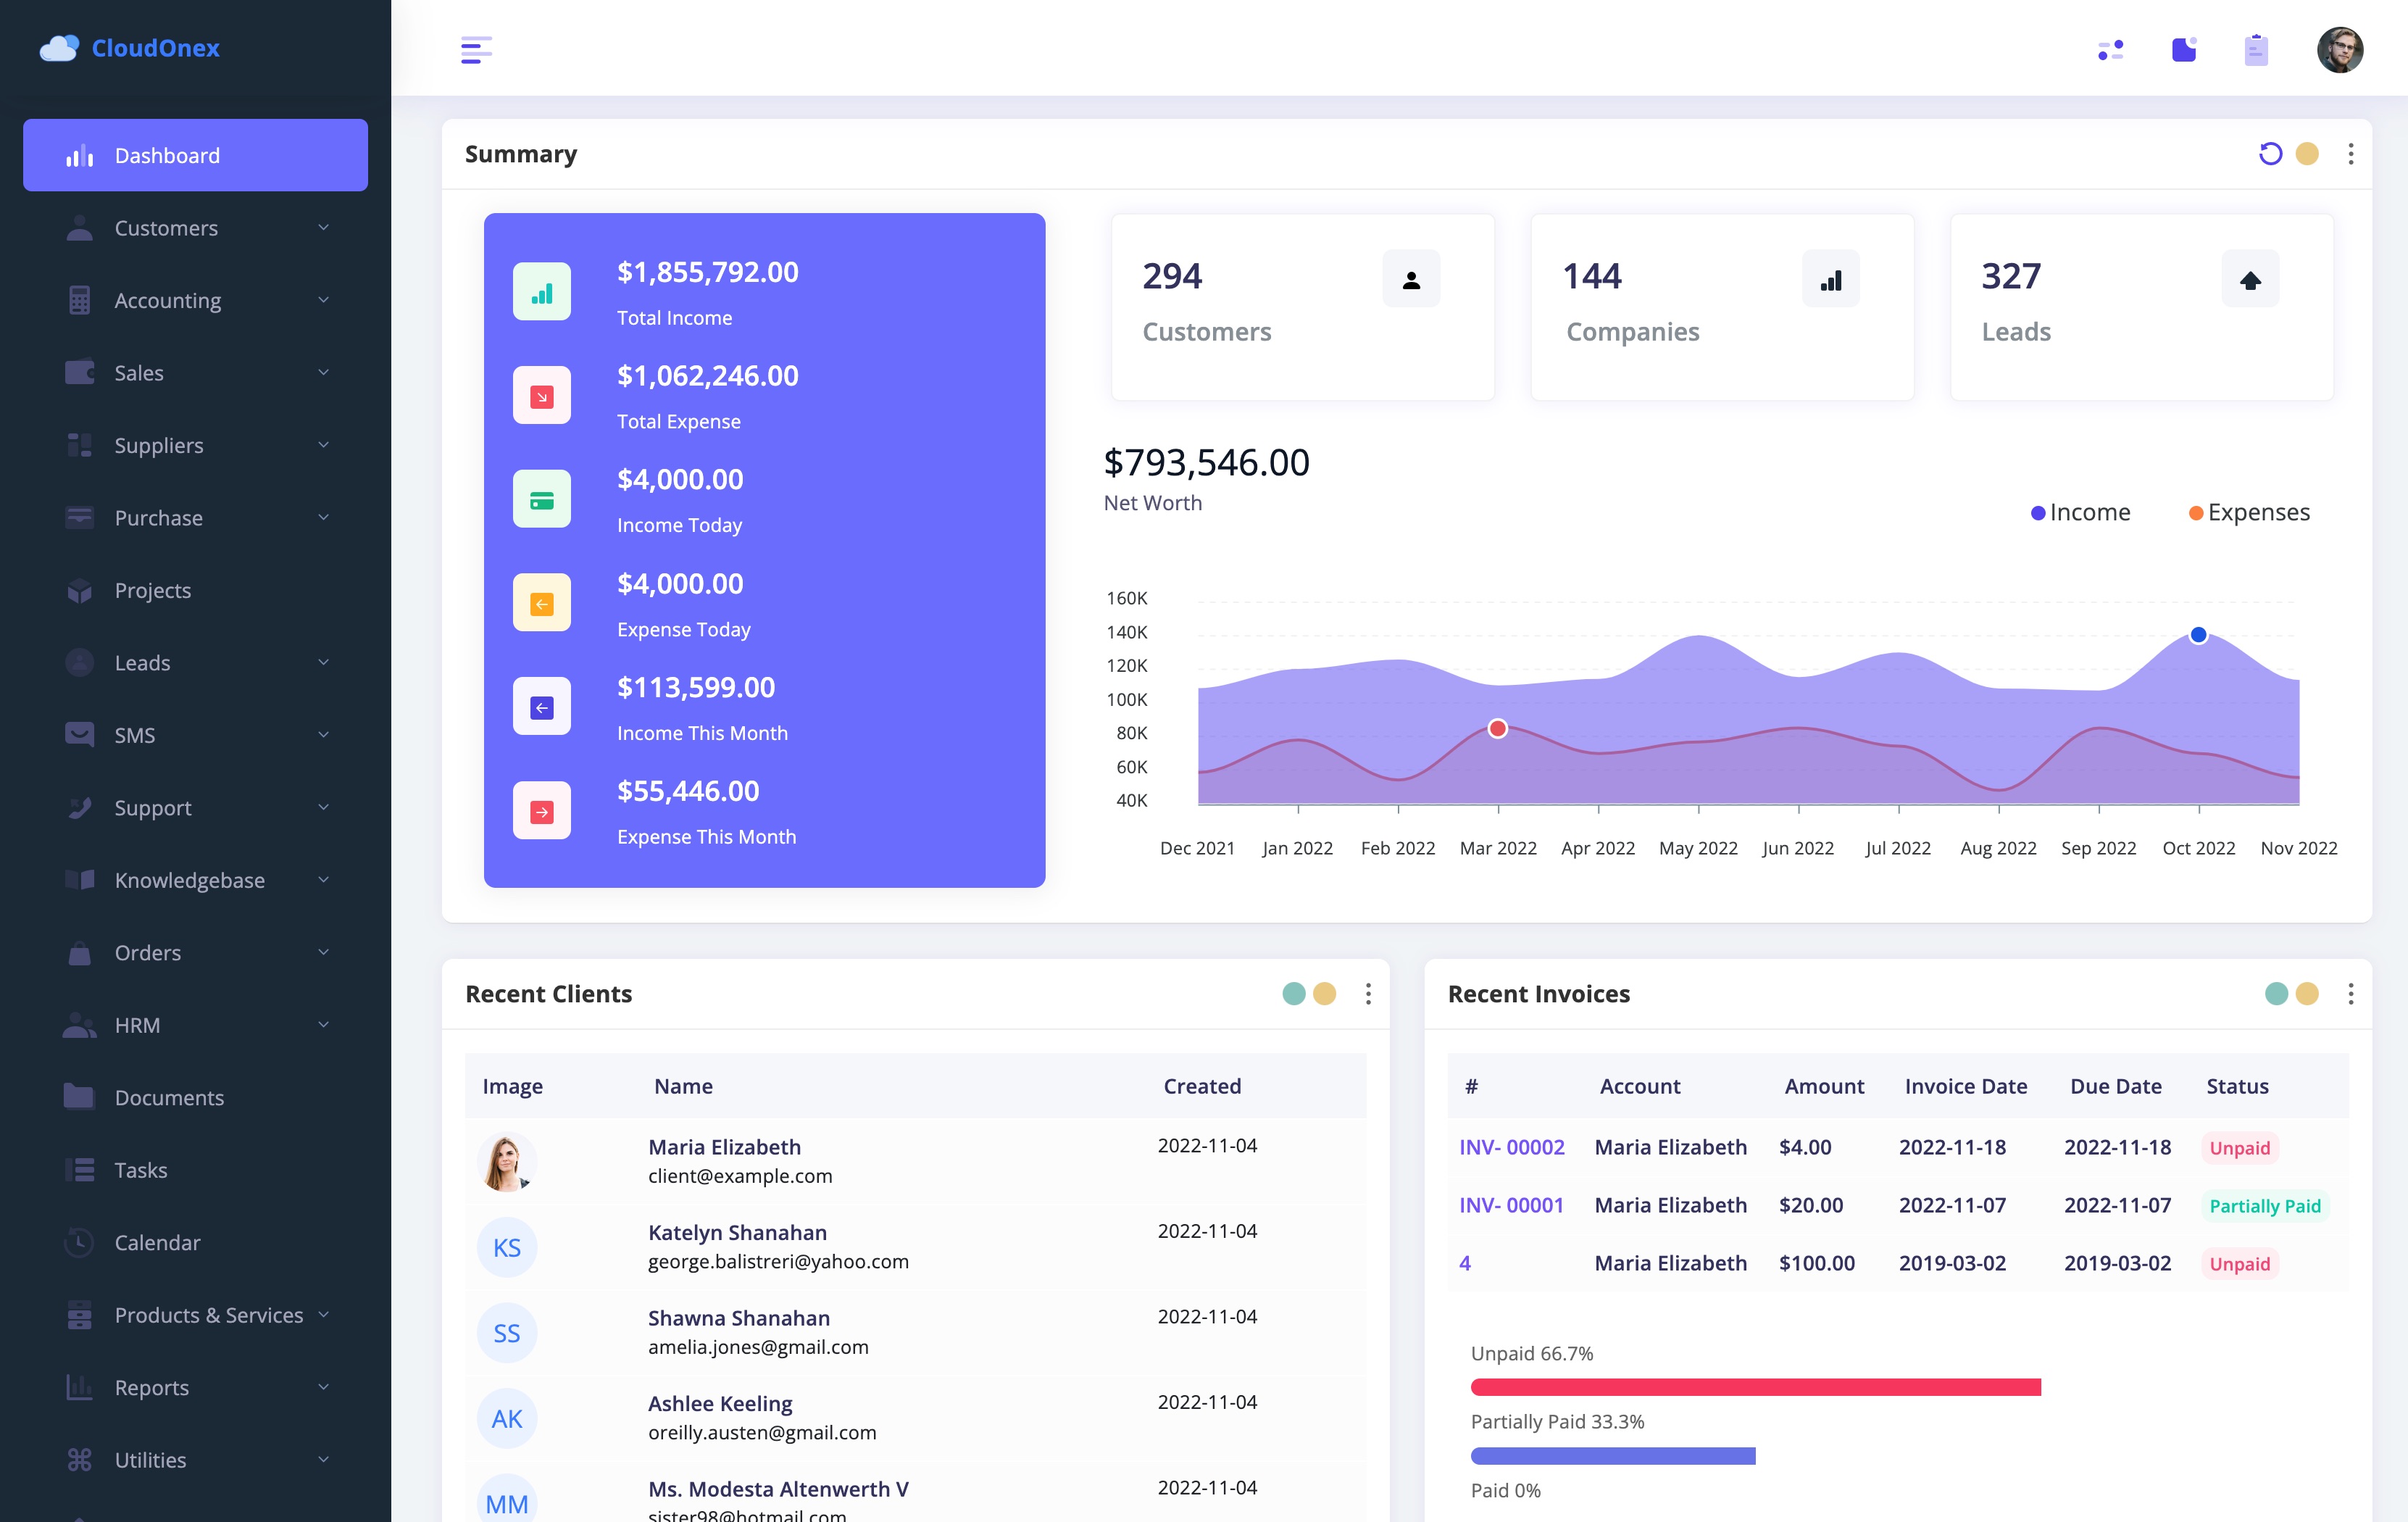Open invoice INV- 00002 link
This screenshot has height=1522, width=2408.
pyautogui.click(x=1511, y=1147)
